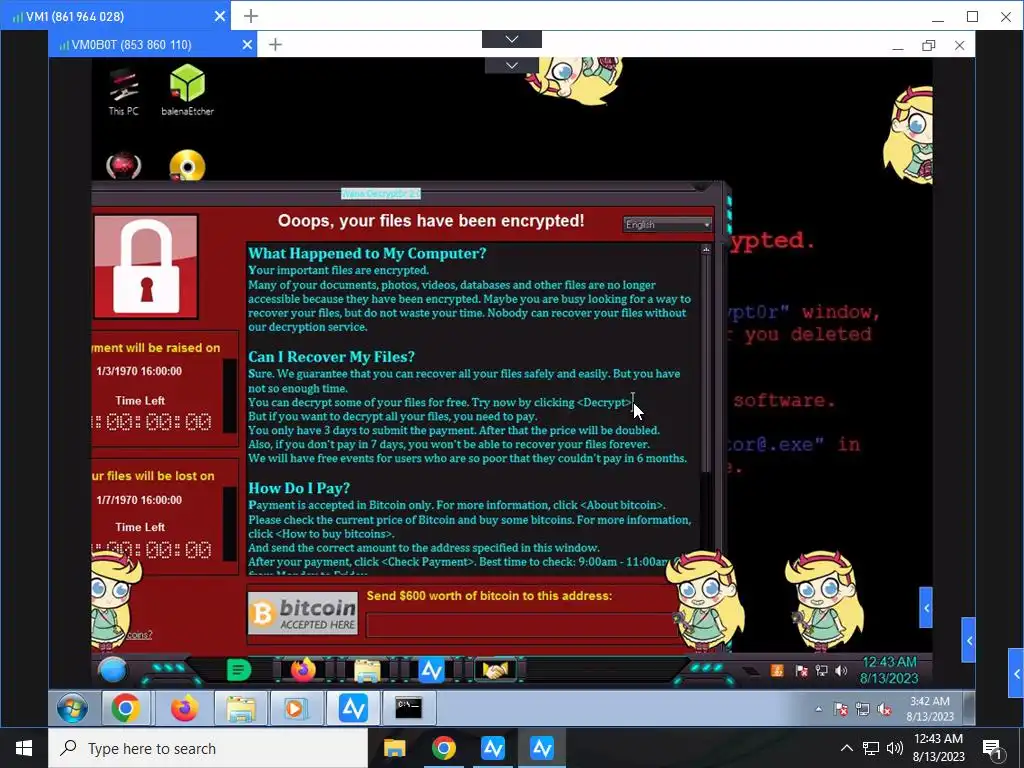Show hidden icons in the Windows 7 tray

[x=818, y=709]
